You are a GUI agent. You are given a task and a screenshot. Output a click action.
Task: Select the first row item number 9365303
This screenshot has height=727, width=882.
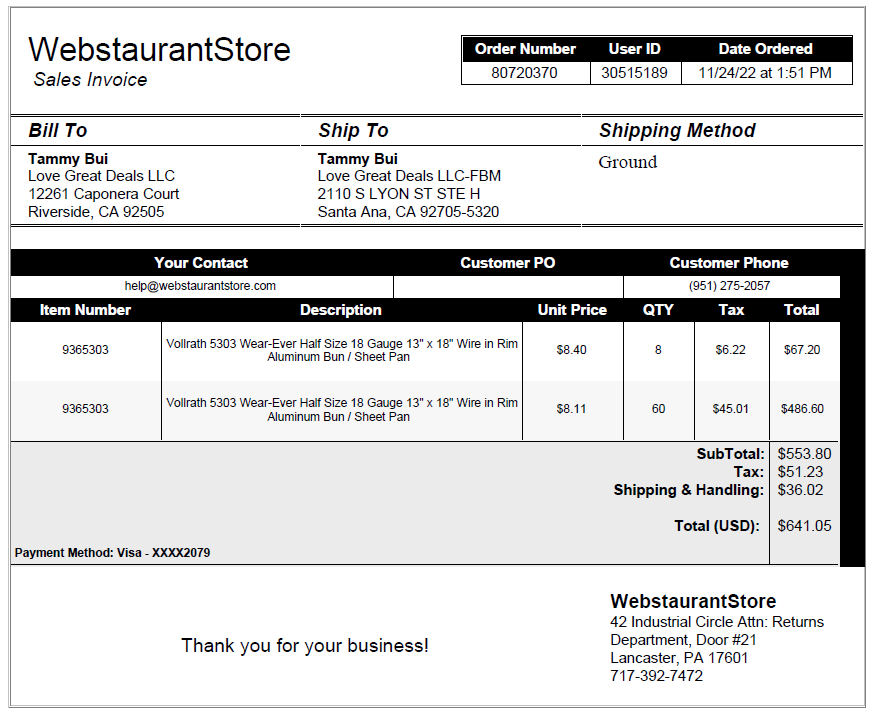[86, 350]
